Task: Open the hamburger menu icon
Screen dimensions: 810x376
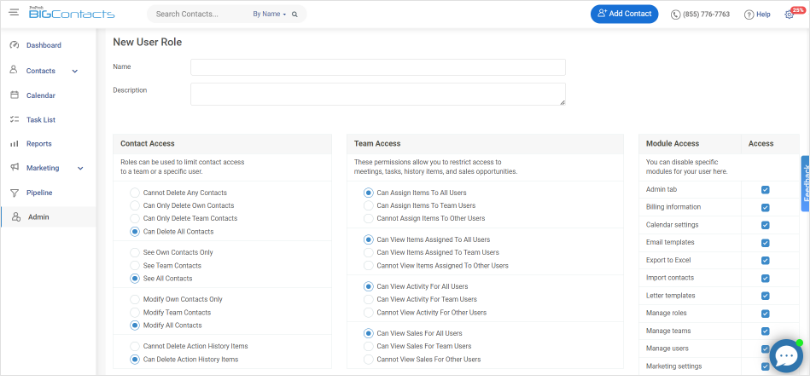Action: (x=14, y=12)
